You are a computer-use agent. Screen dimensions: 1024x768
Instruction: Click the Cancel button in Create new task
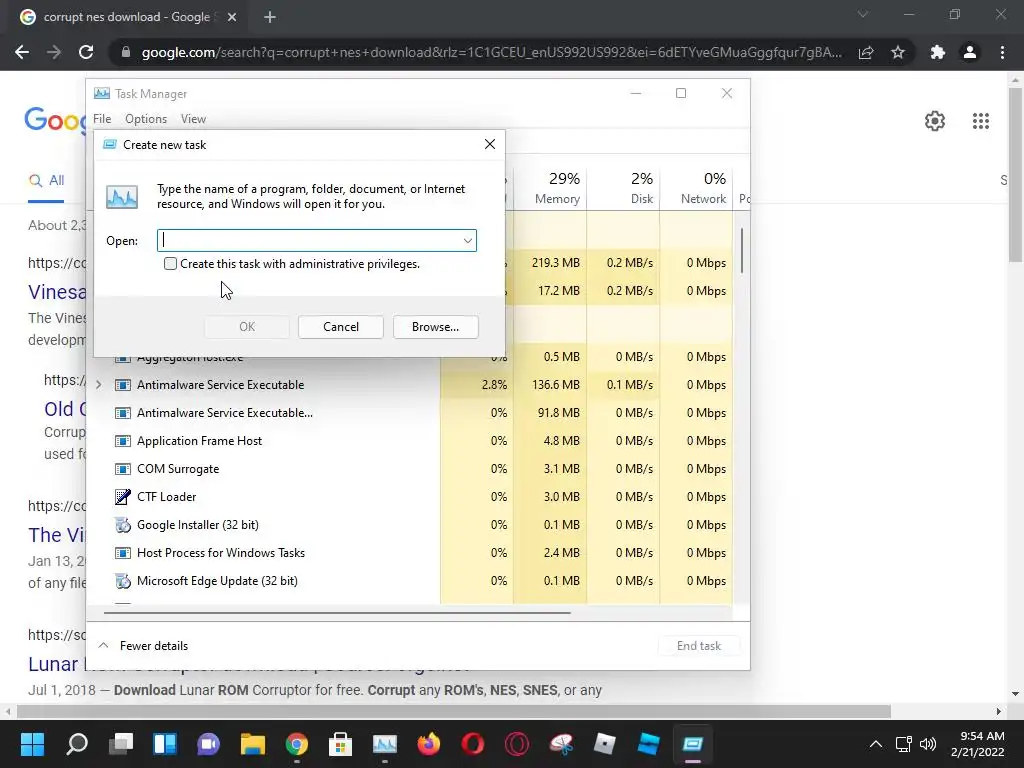[x=341, y=327]
